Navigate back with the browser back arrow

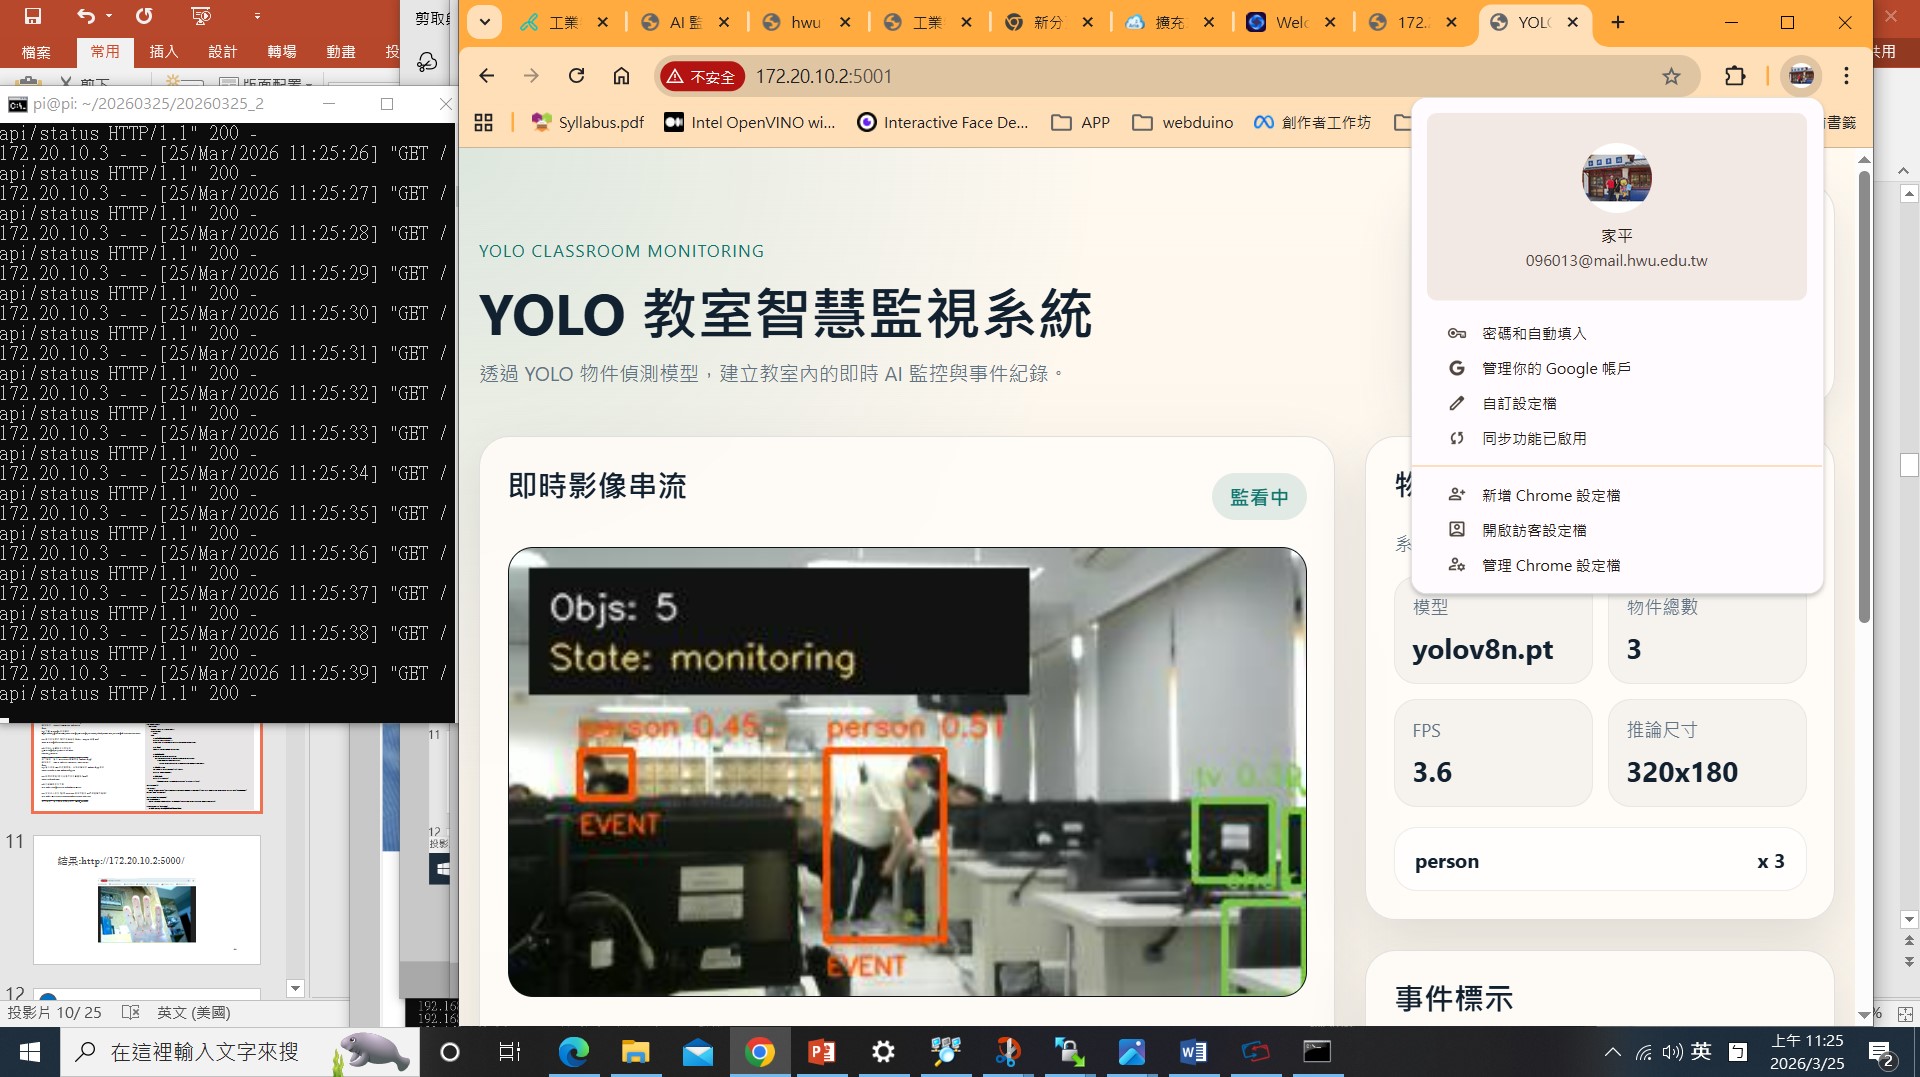(486, 76)
